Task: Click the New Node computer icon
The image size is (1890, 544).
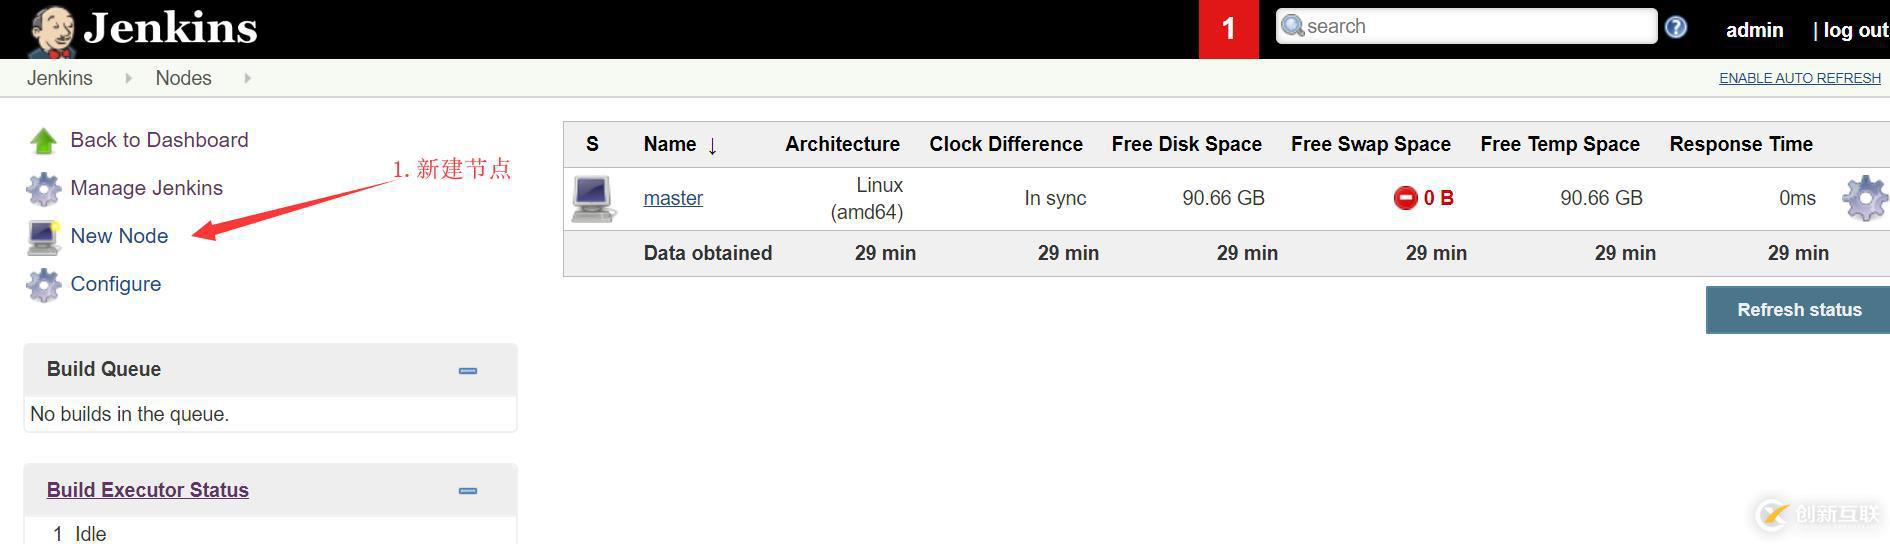Action: [43, 237]
